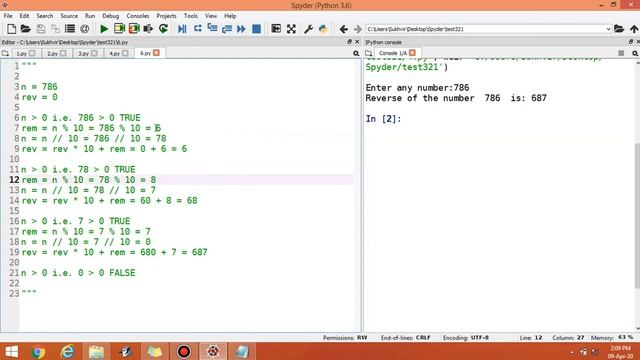Go back with the left arrow

click(x=344, y=29)
